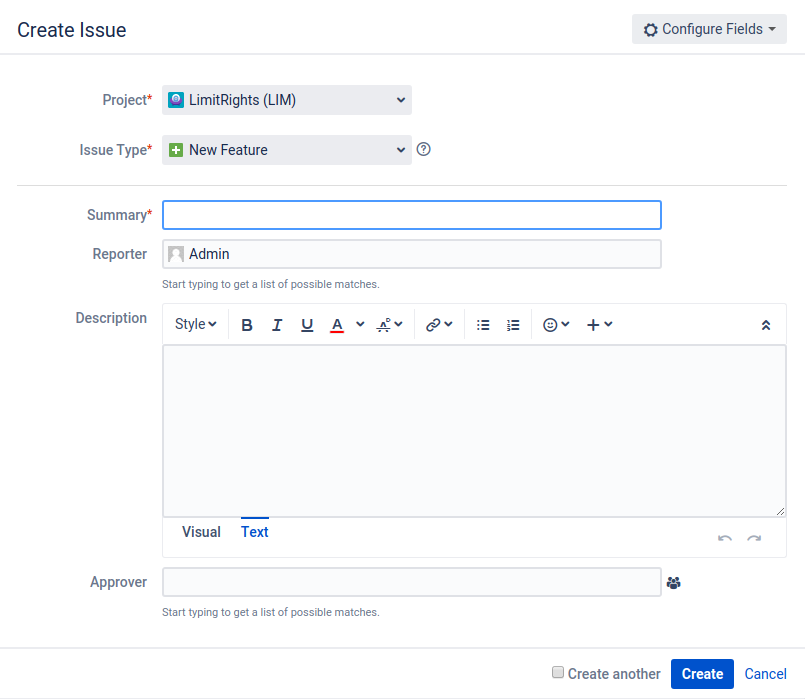805x699 pixels.
Task: Click the Admin avatar in Reporter field
Action: (x=176, y=254)
